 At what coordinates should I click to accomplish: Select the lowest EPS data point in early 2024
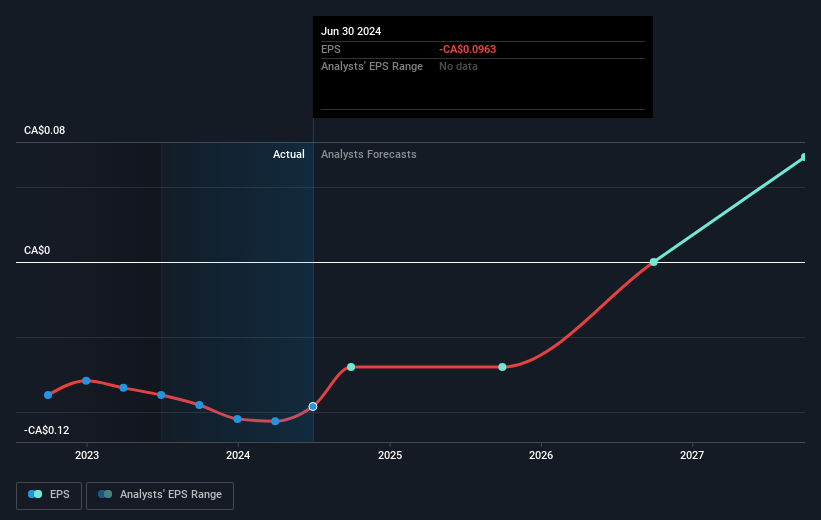(x=275, y=421)
